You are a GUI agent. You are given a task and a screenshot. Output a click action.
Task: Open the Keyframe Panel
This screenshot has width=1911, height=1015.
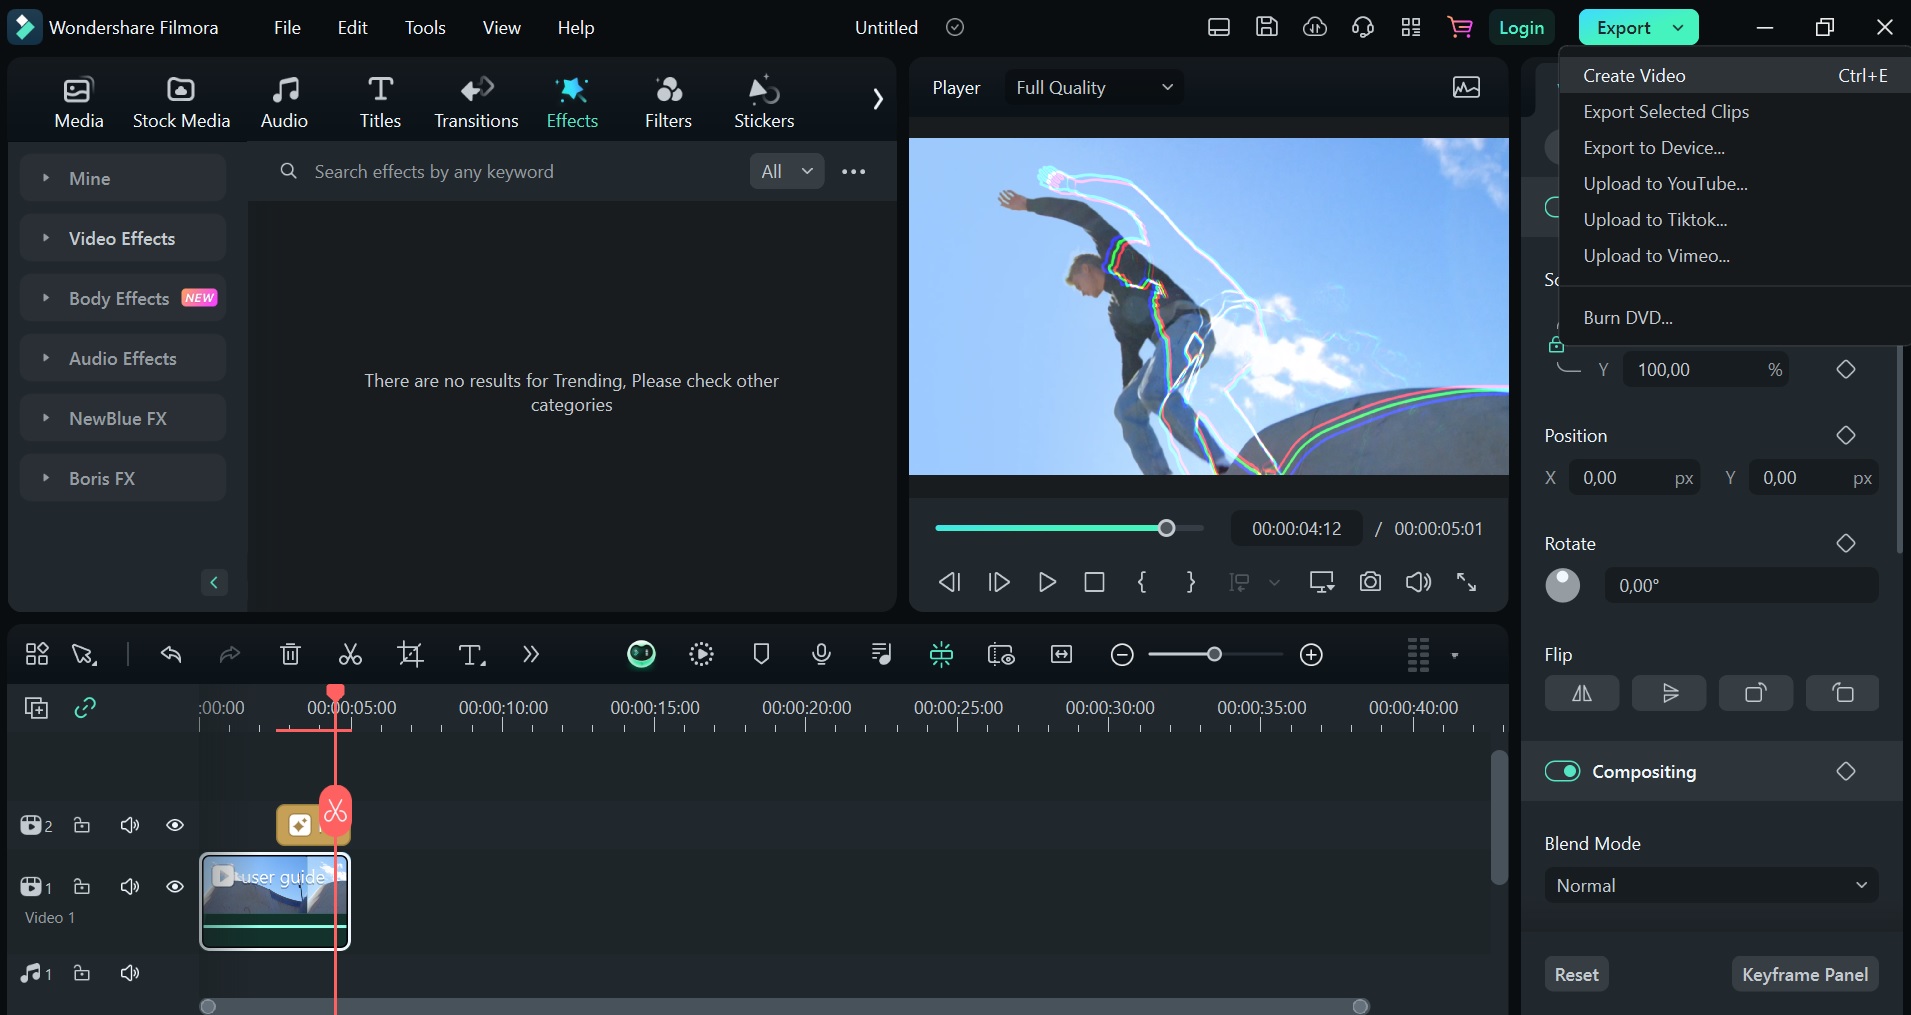pyautogui.click(x=1805, y=974)
